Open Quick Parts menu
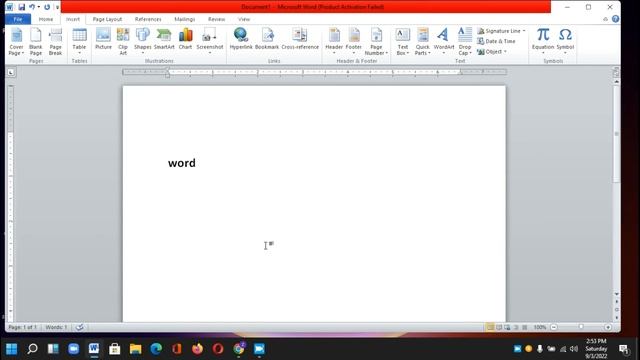Screen dimensions: 640x360 click(x=422, y=42)
